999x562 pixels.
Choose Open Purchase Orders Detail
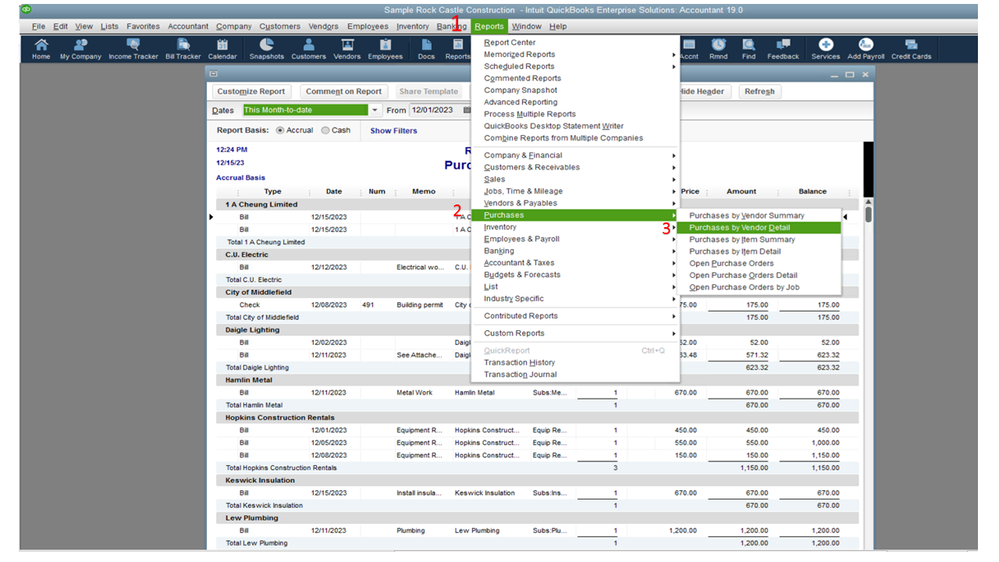[758, 275]
